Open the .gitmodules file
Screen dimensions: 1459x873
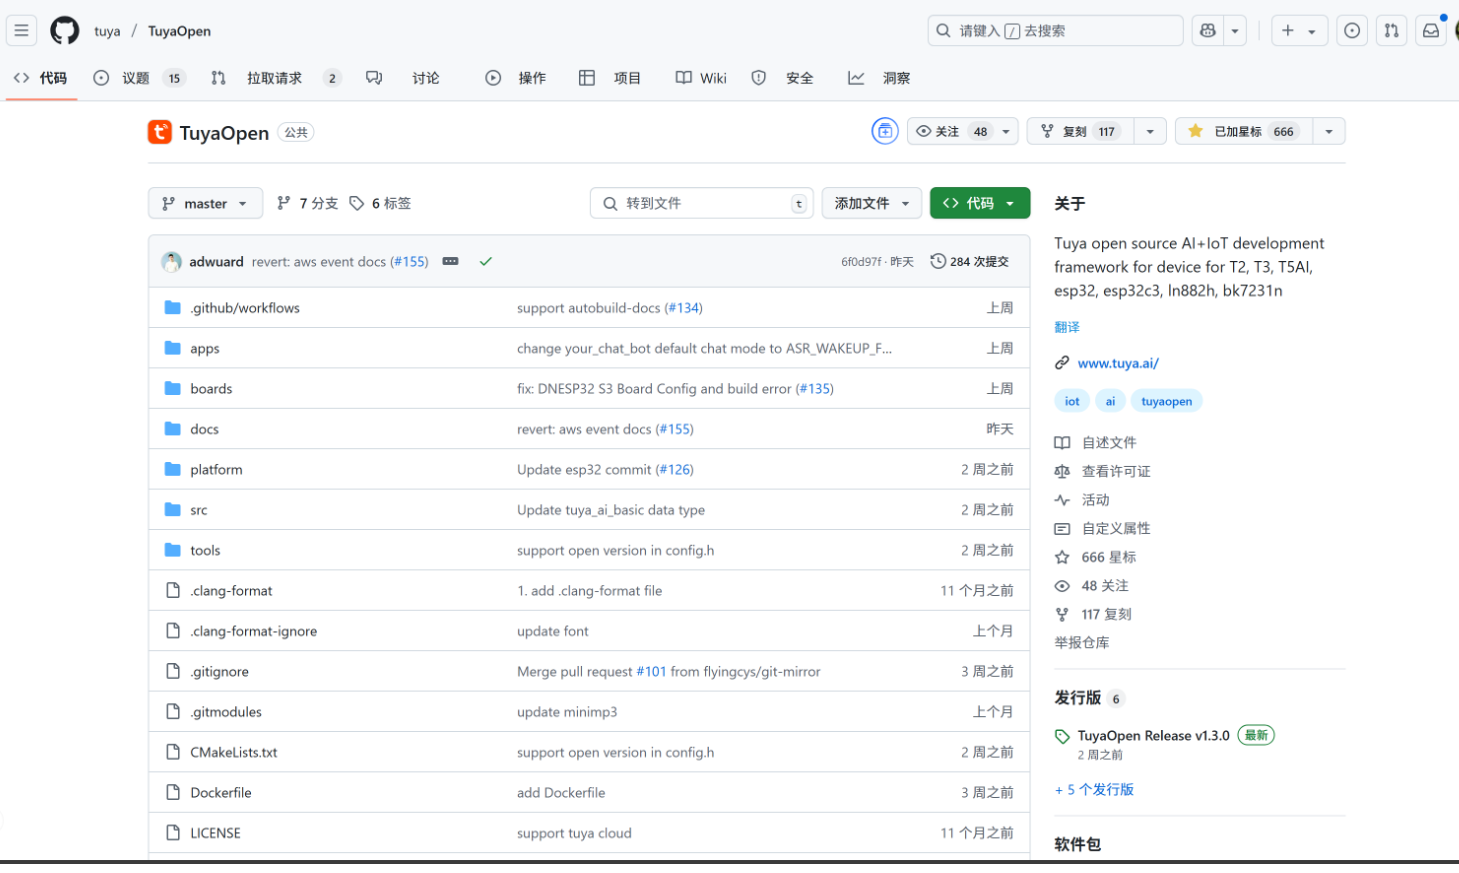click(226, 712)
